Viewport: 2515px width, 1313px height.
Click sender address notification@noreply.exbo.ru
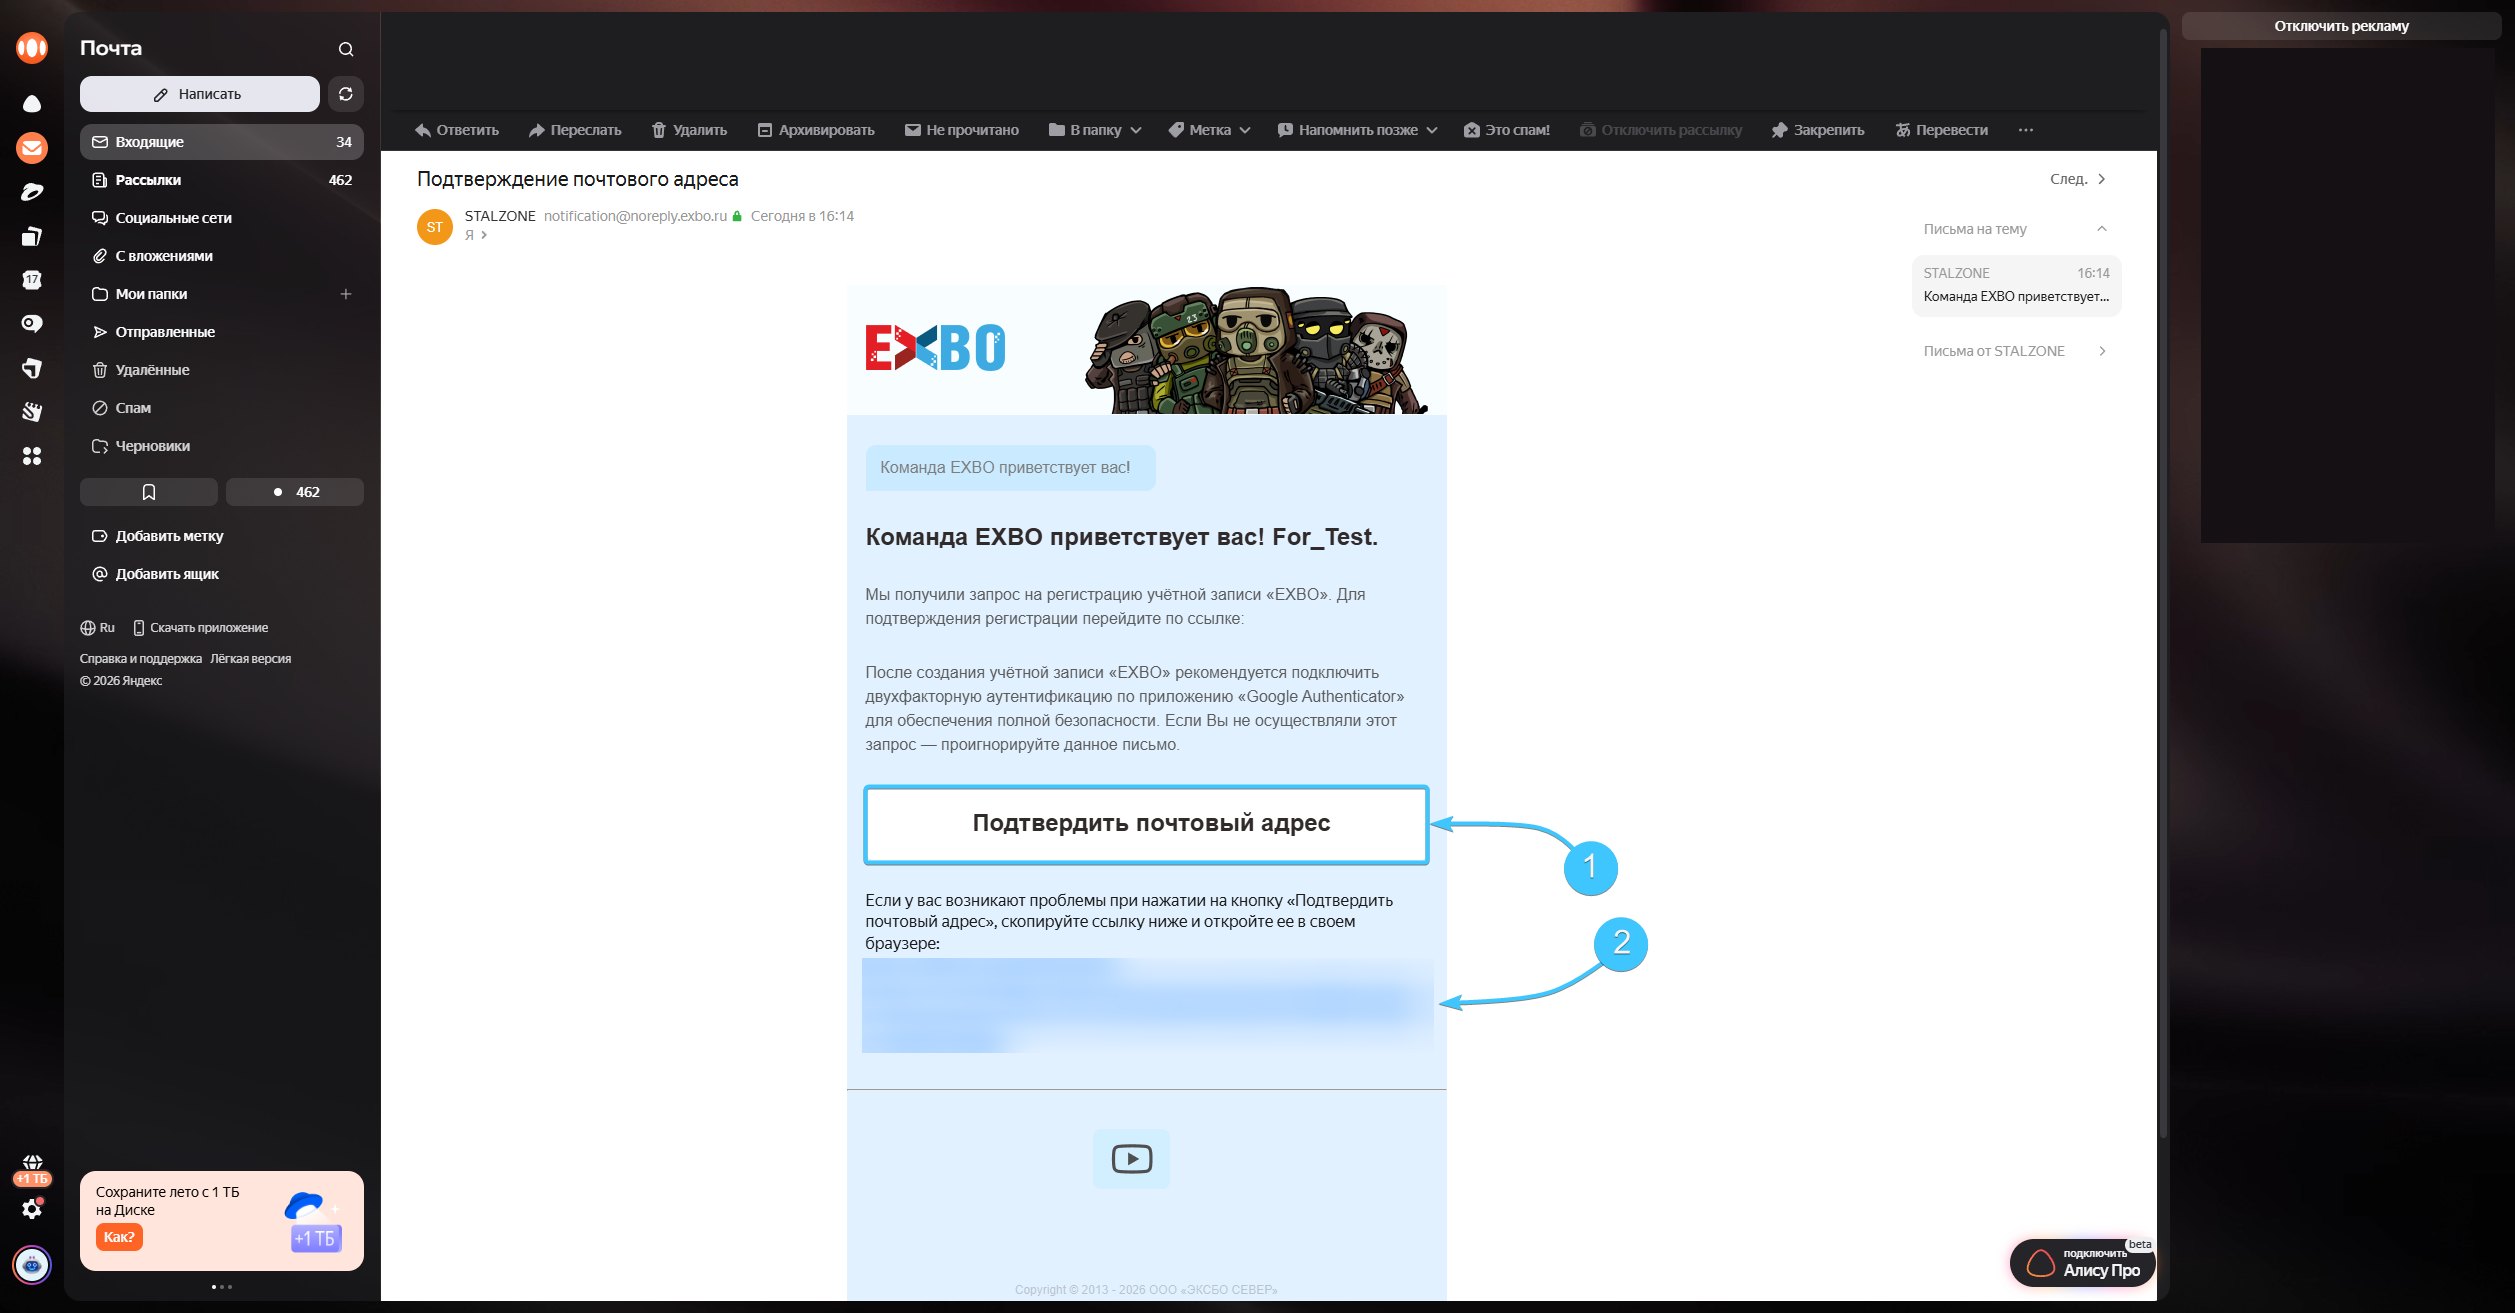pyautogui.click(x=635, y=216)
